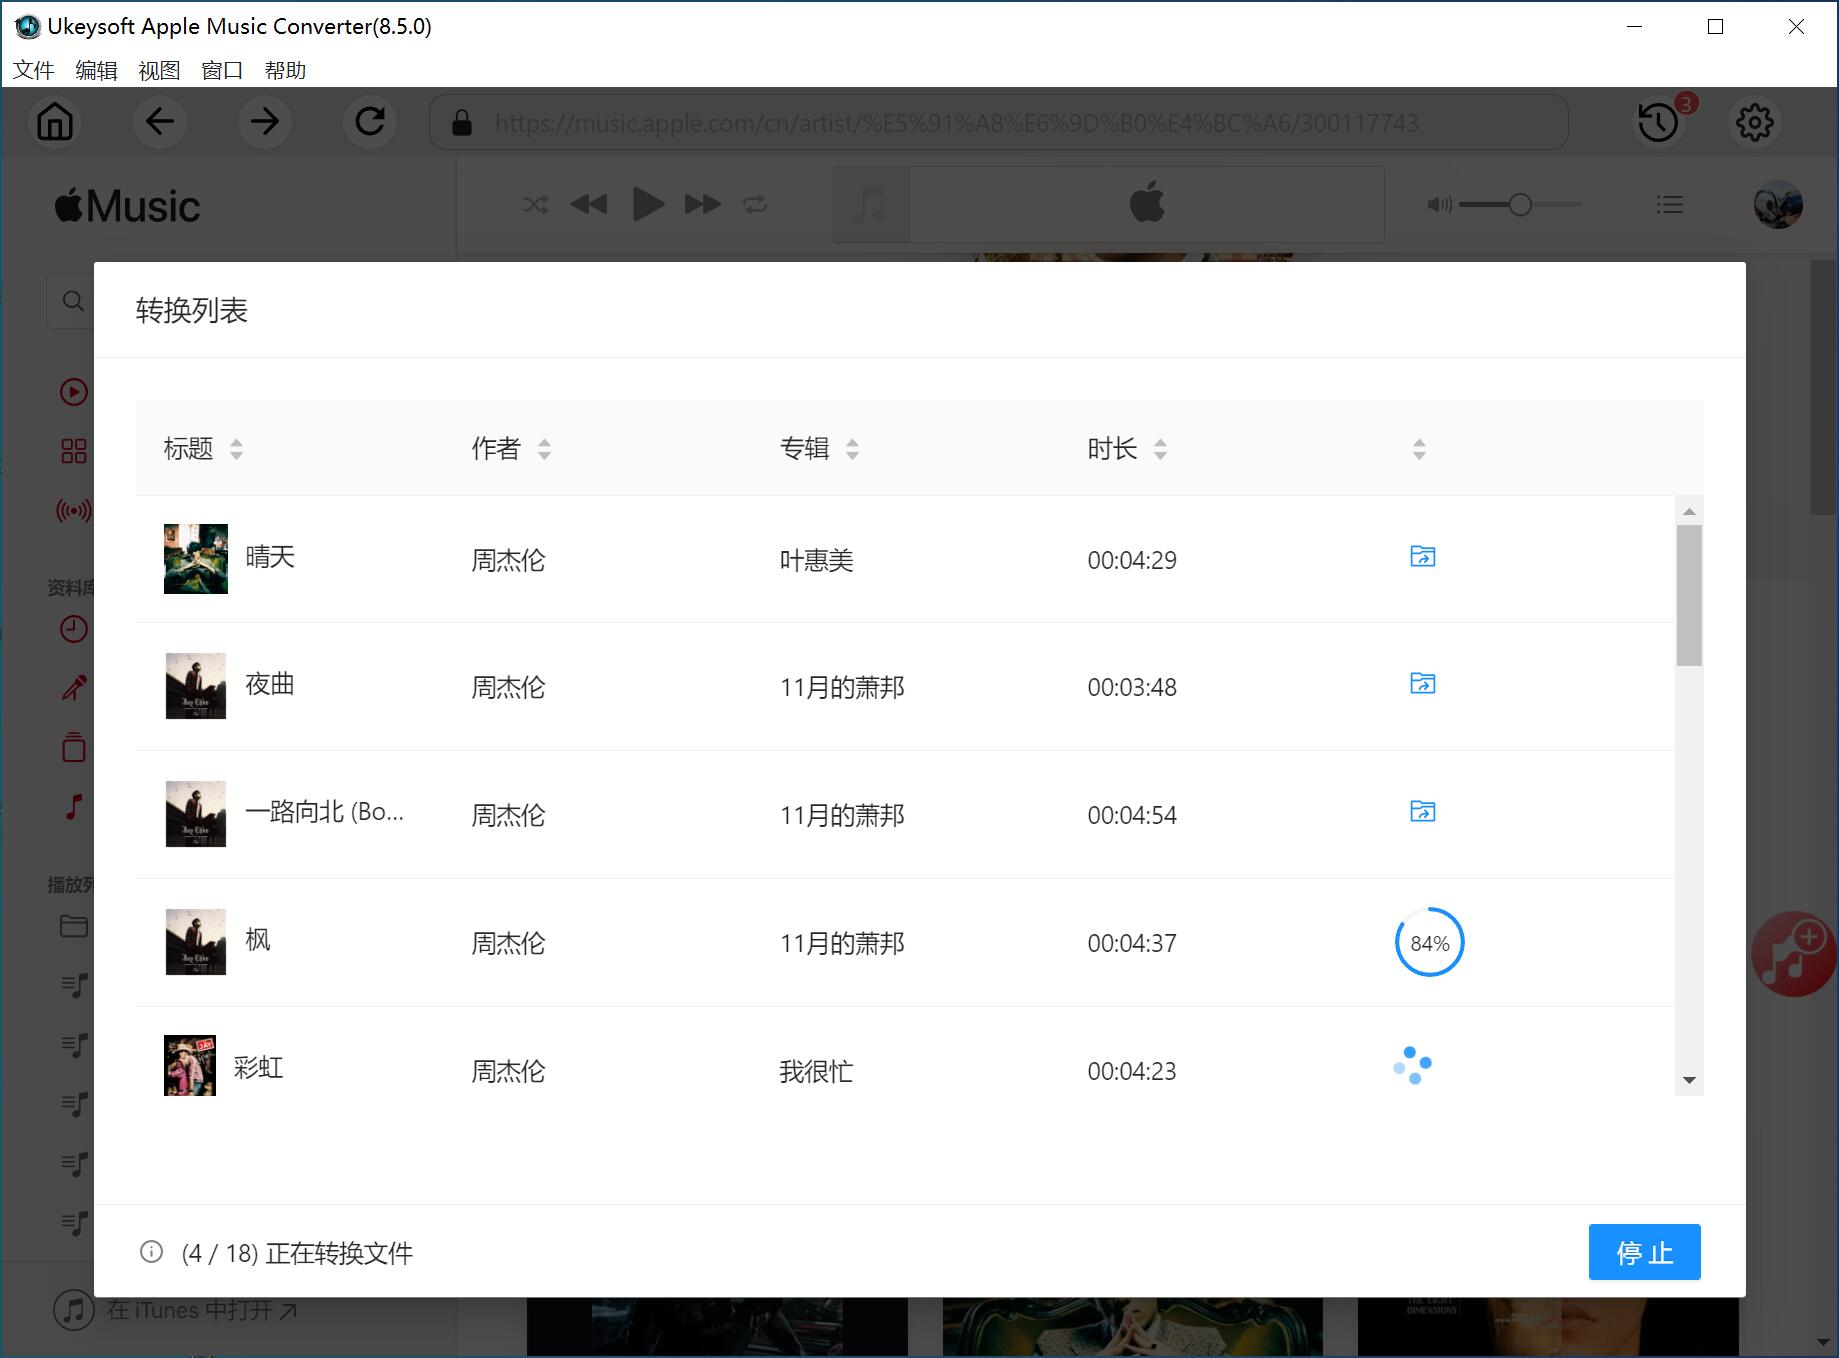The height and width of the screenshot is (1358, 1839).
Task: Open Listen Now in the sidebar
Action: click(x=74, y=392)
